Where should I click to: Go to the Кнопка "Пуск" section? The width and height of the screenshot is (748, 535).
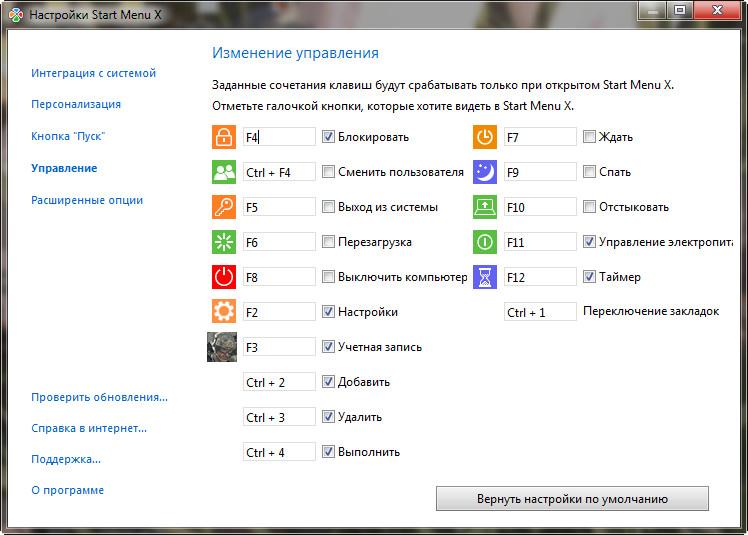pos(68,136)
